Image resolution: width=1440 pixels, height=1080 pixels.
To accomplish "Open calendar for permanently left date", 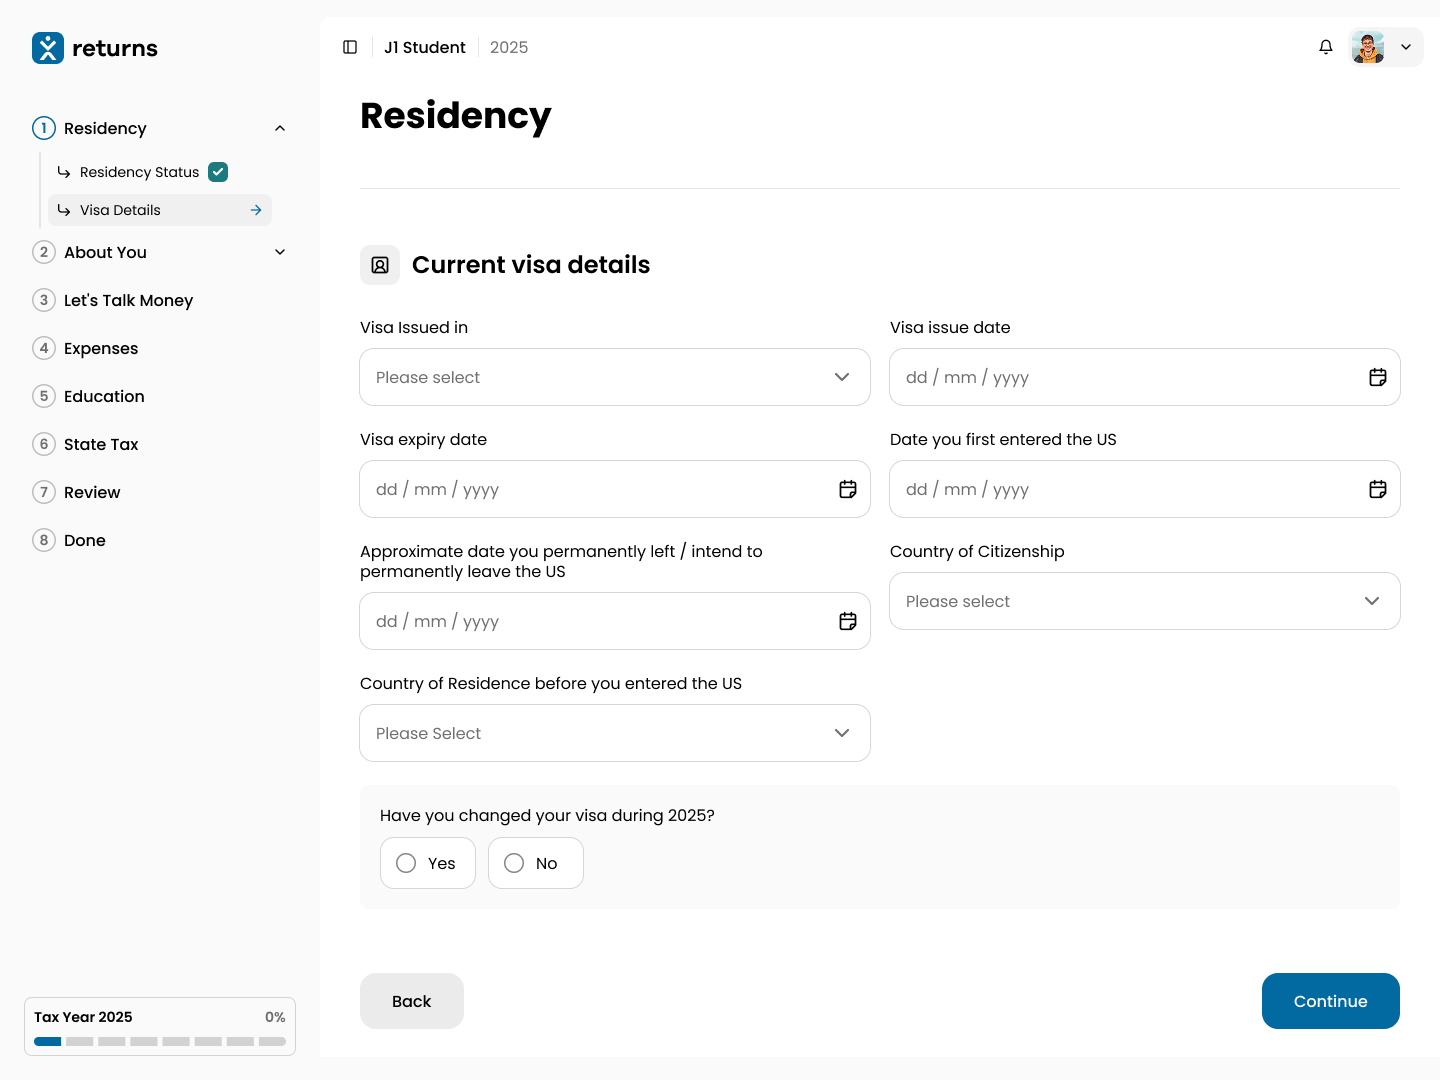I will tap(847, 621).
